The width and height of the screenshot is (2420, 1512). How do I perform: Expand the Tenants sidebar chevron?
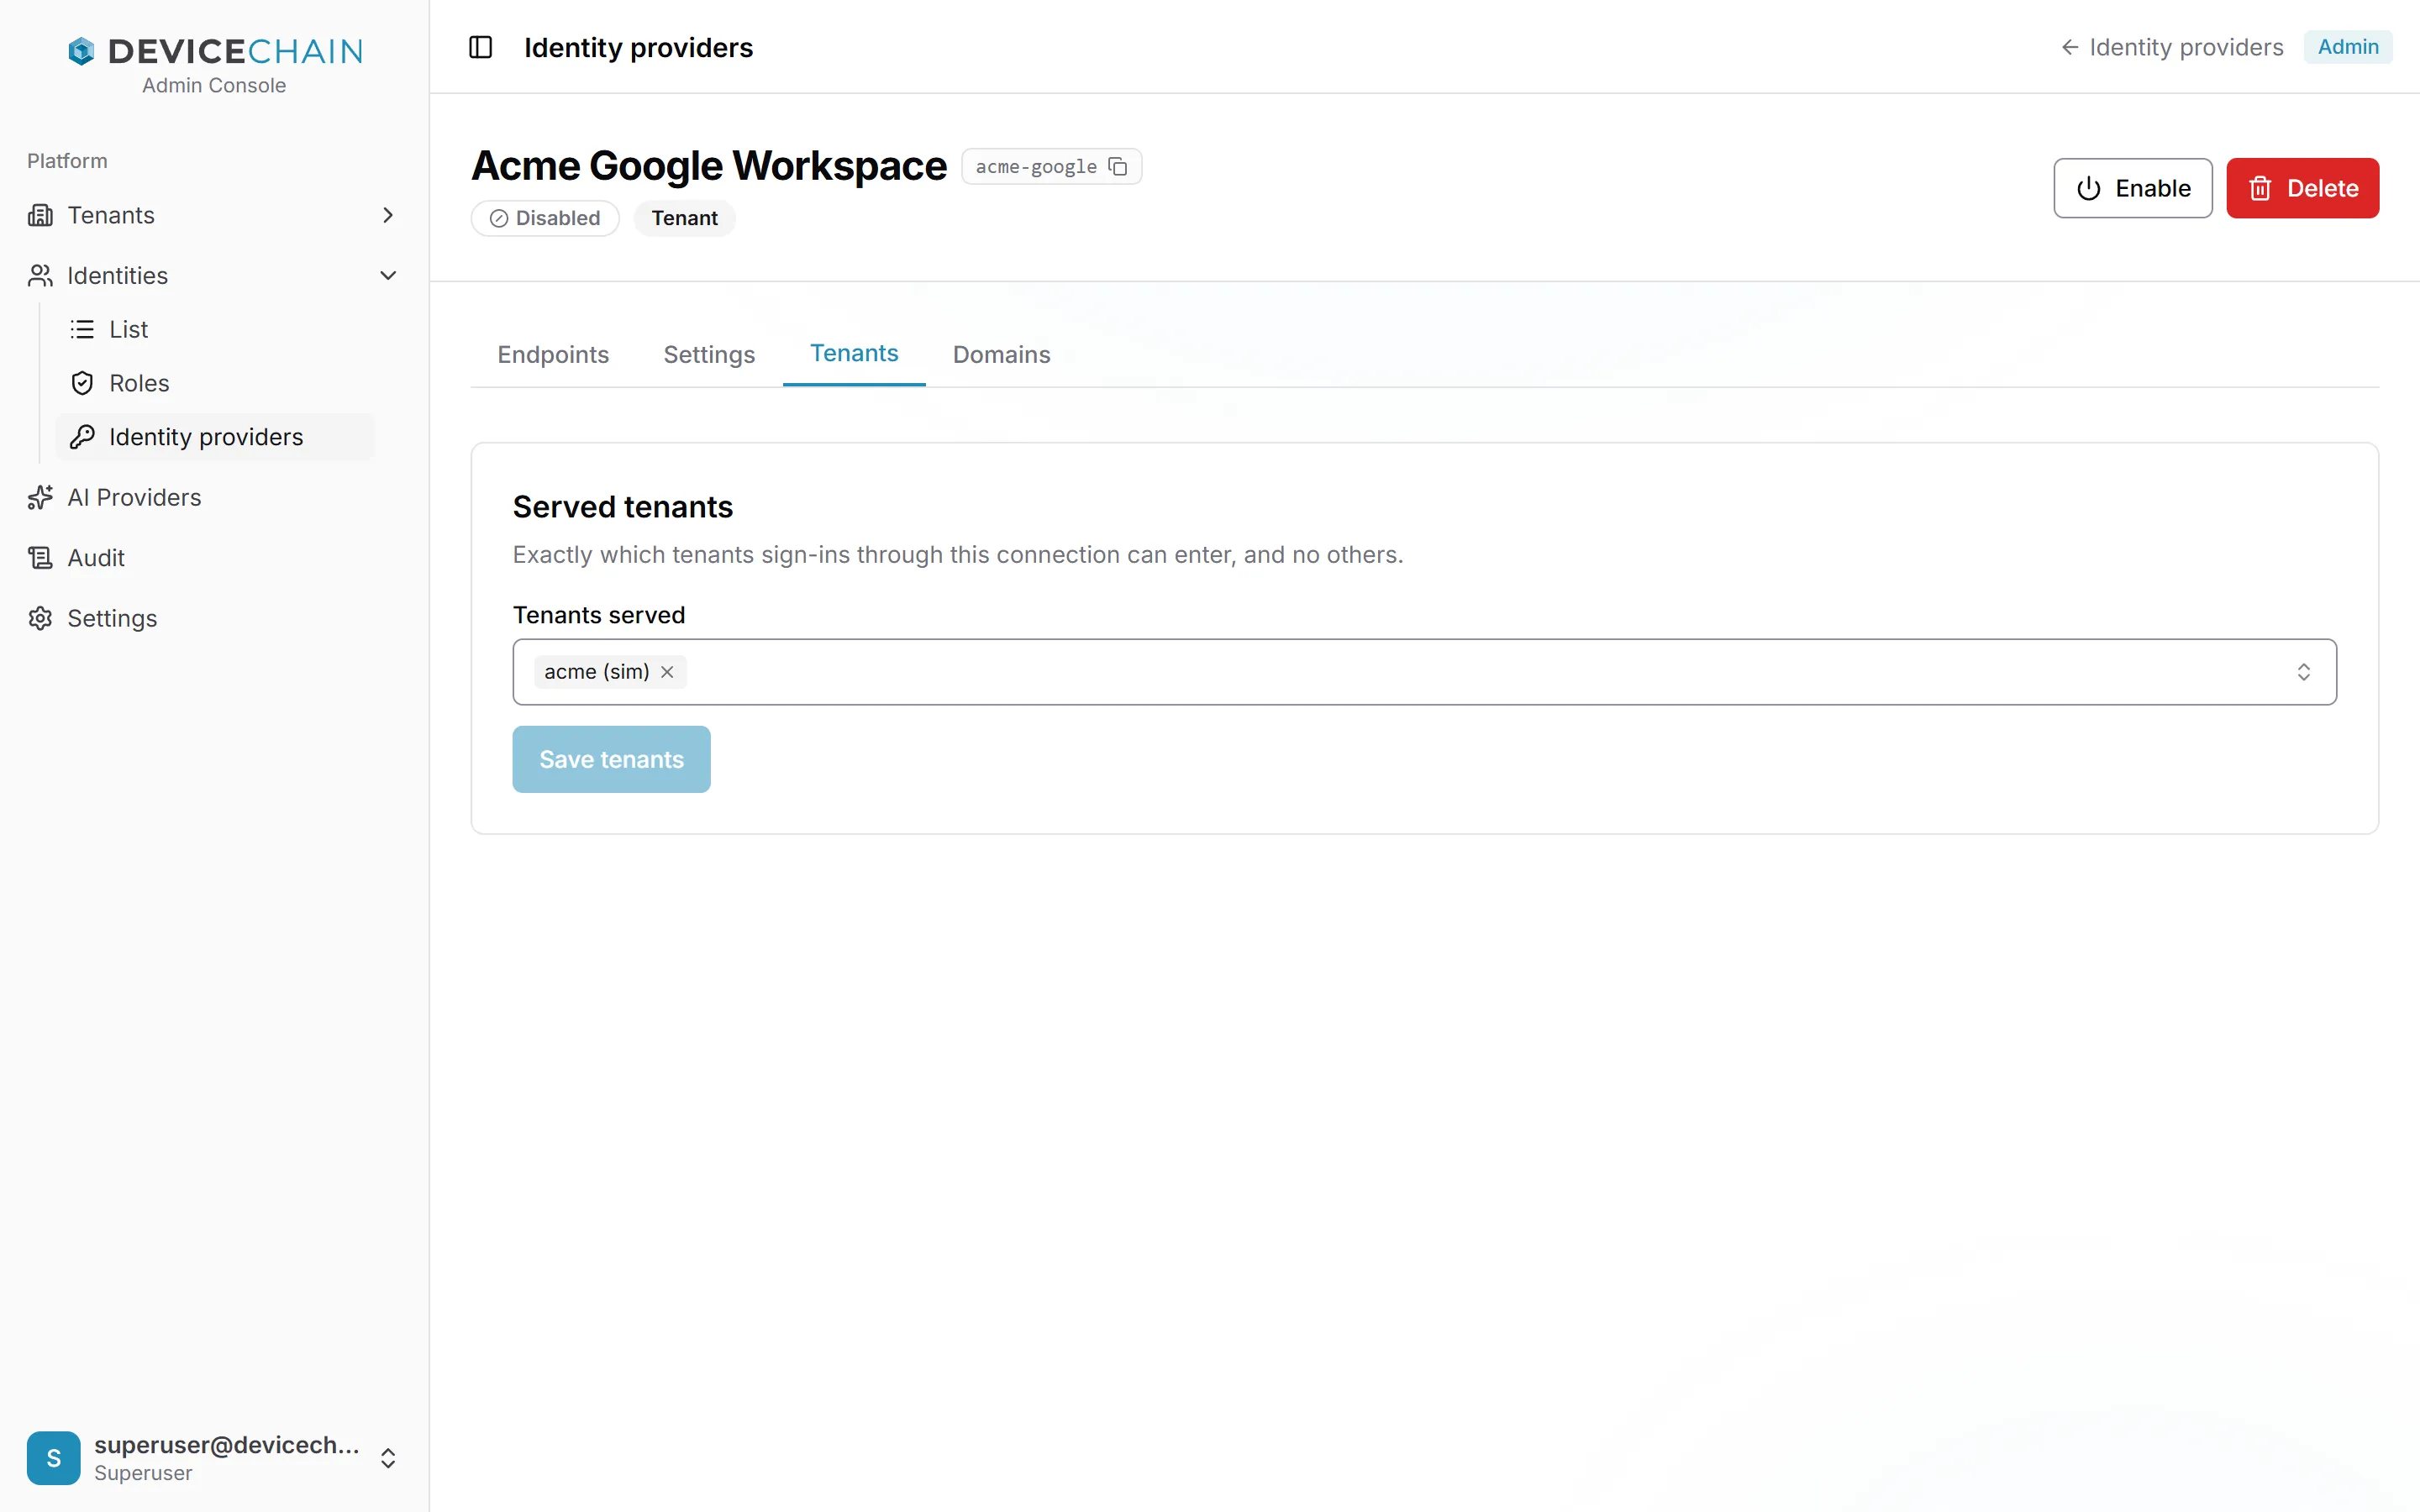[x=388, y=215]
